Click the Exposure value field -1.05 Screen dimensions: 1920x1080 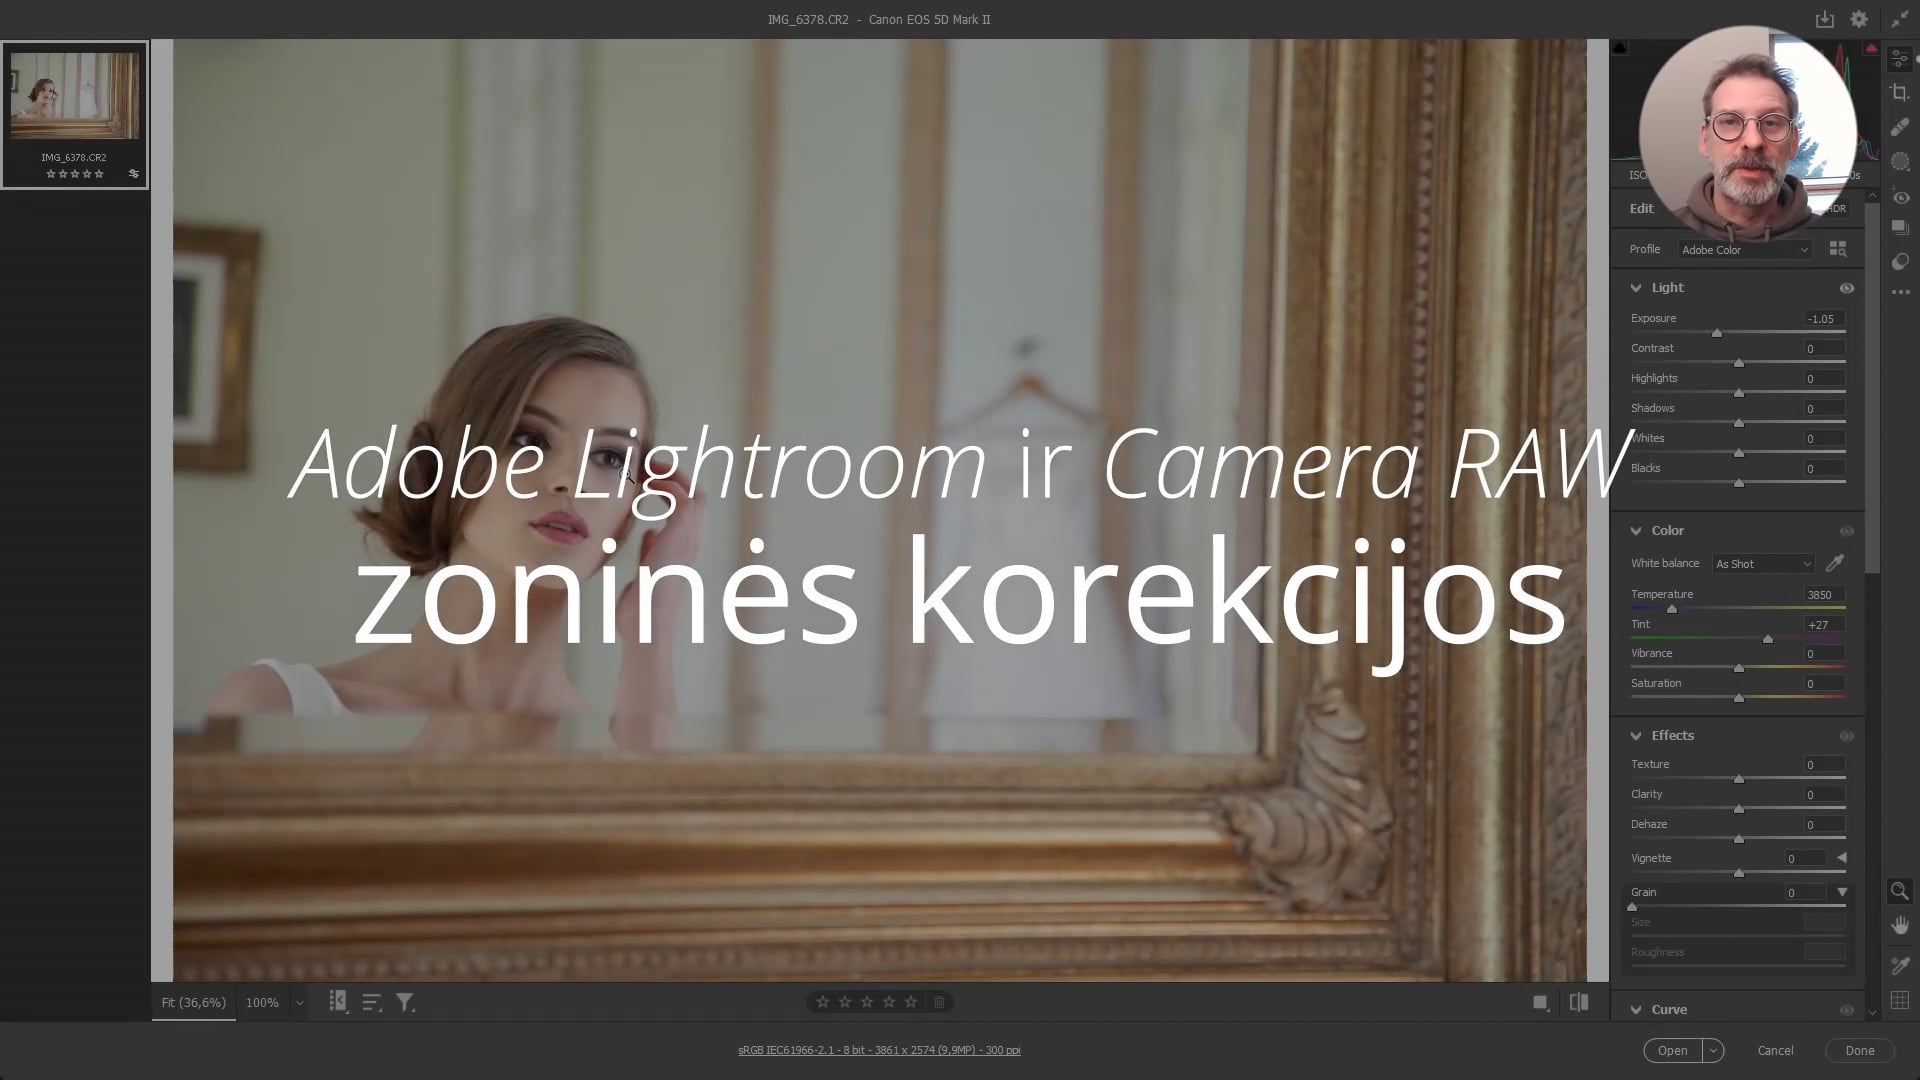click(x=1824, y=319)
